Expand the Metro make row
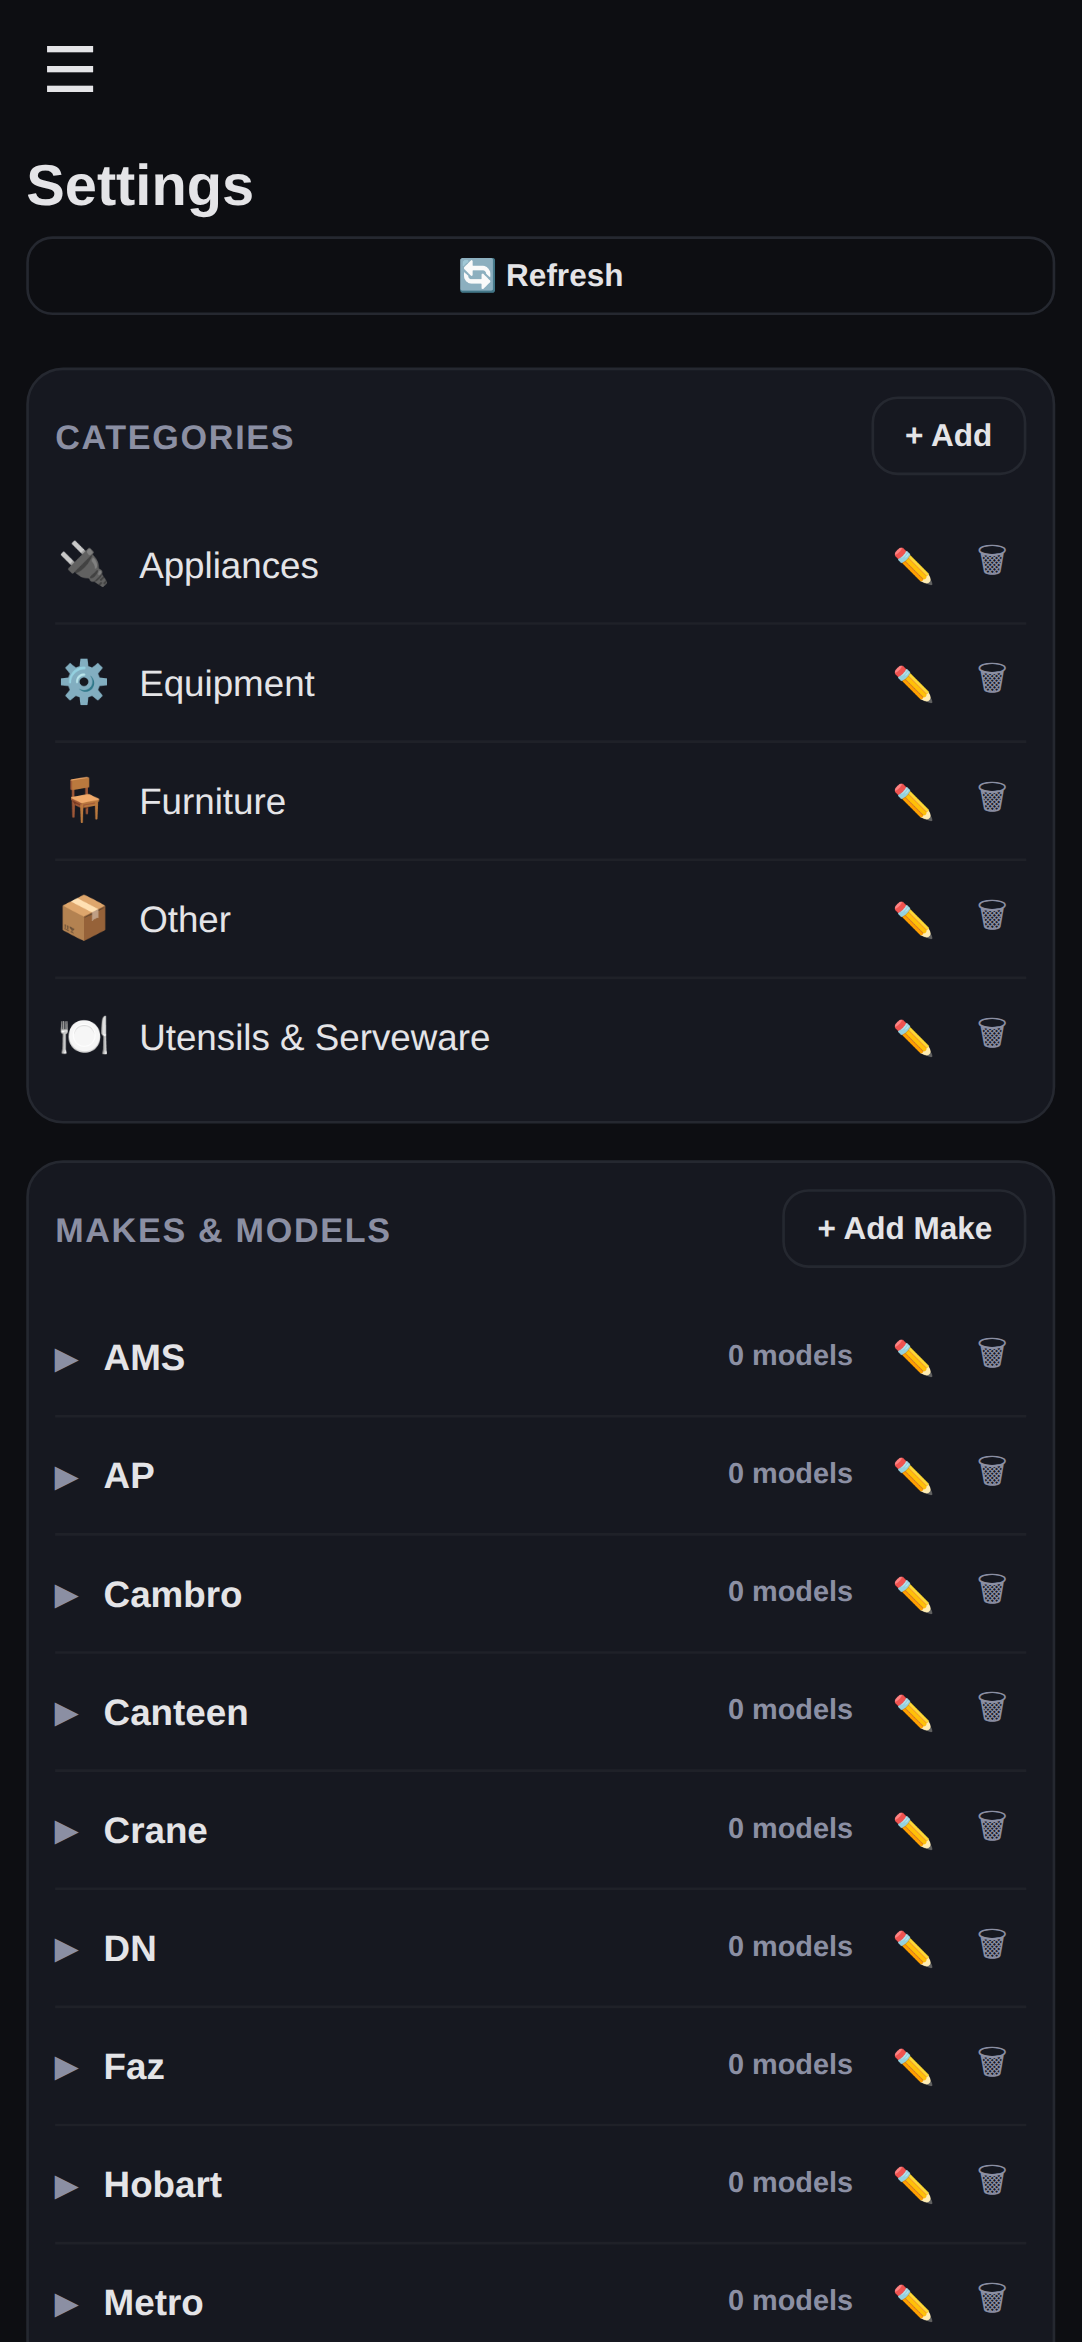1082x2342 pixels. (66, 2304)
